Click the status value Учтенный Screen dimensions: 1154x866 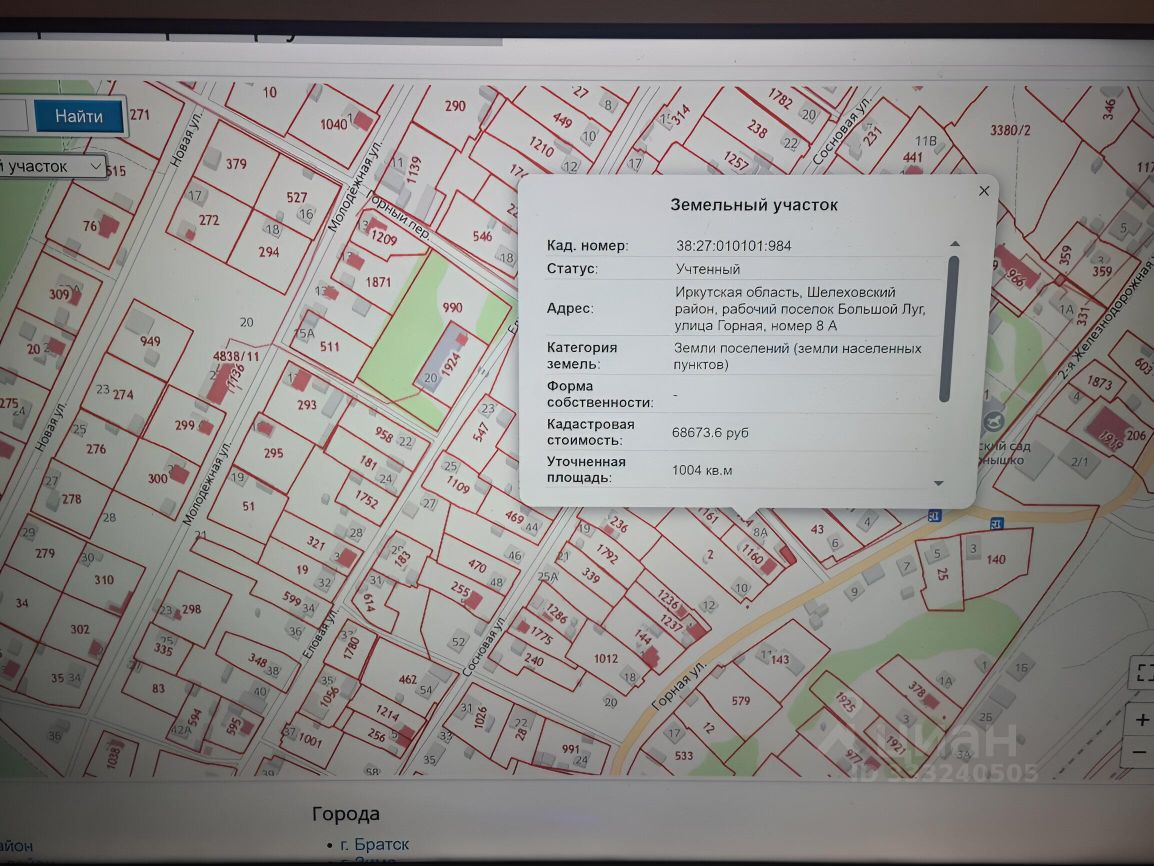(707, 269)
